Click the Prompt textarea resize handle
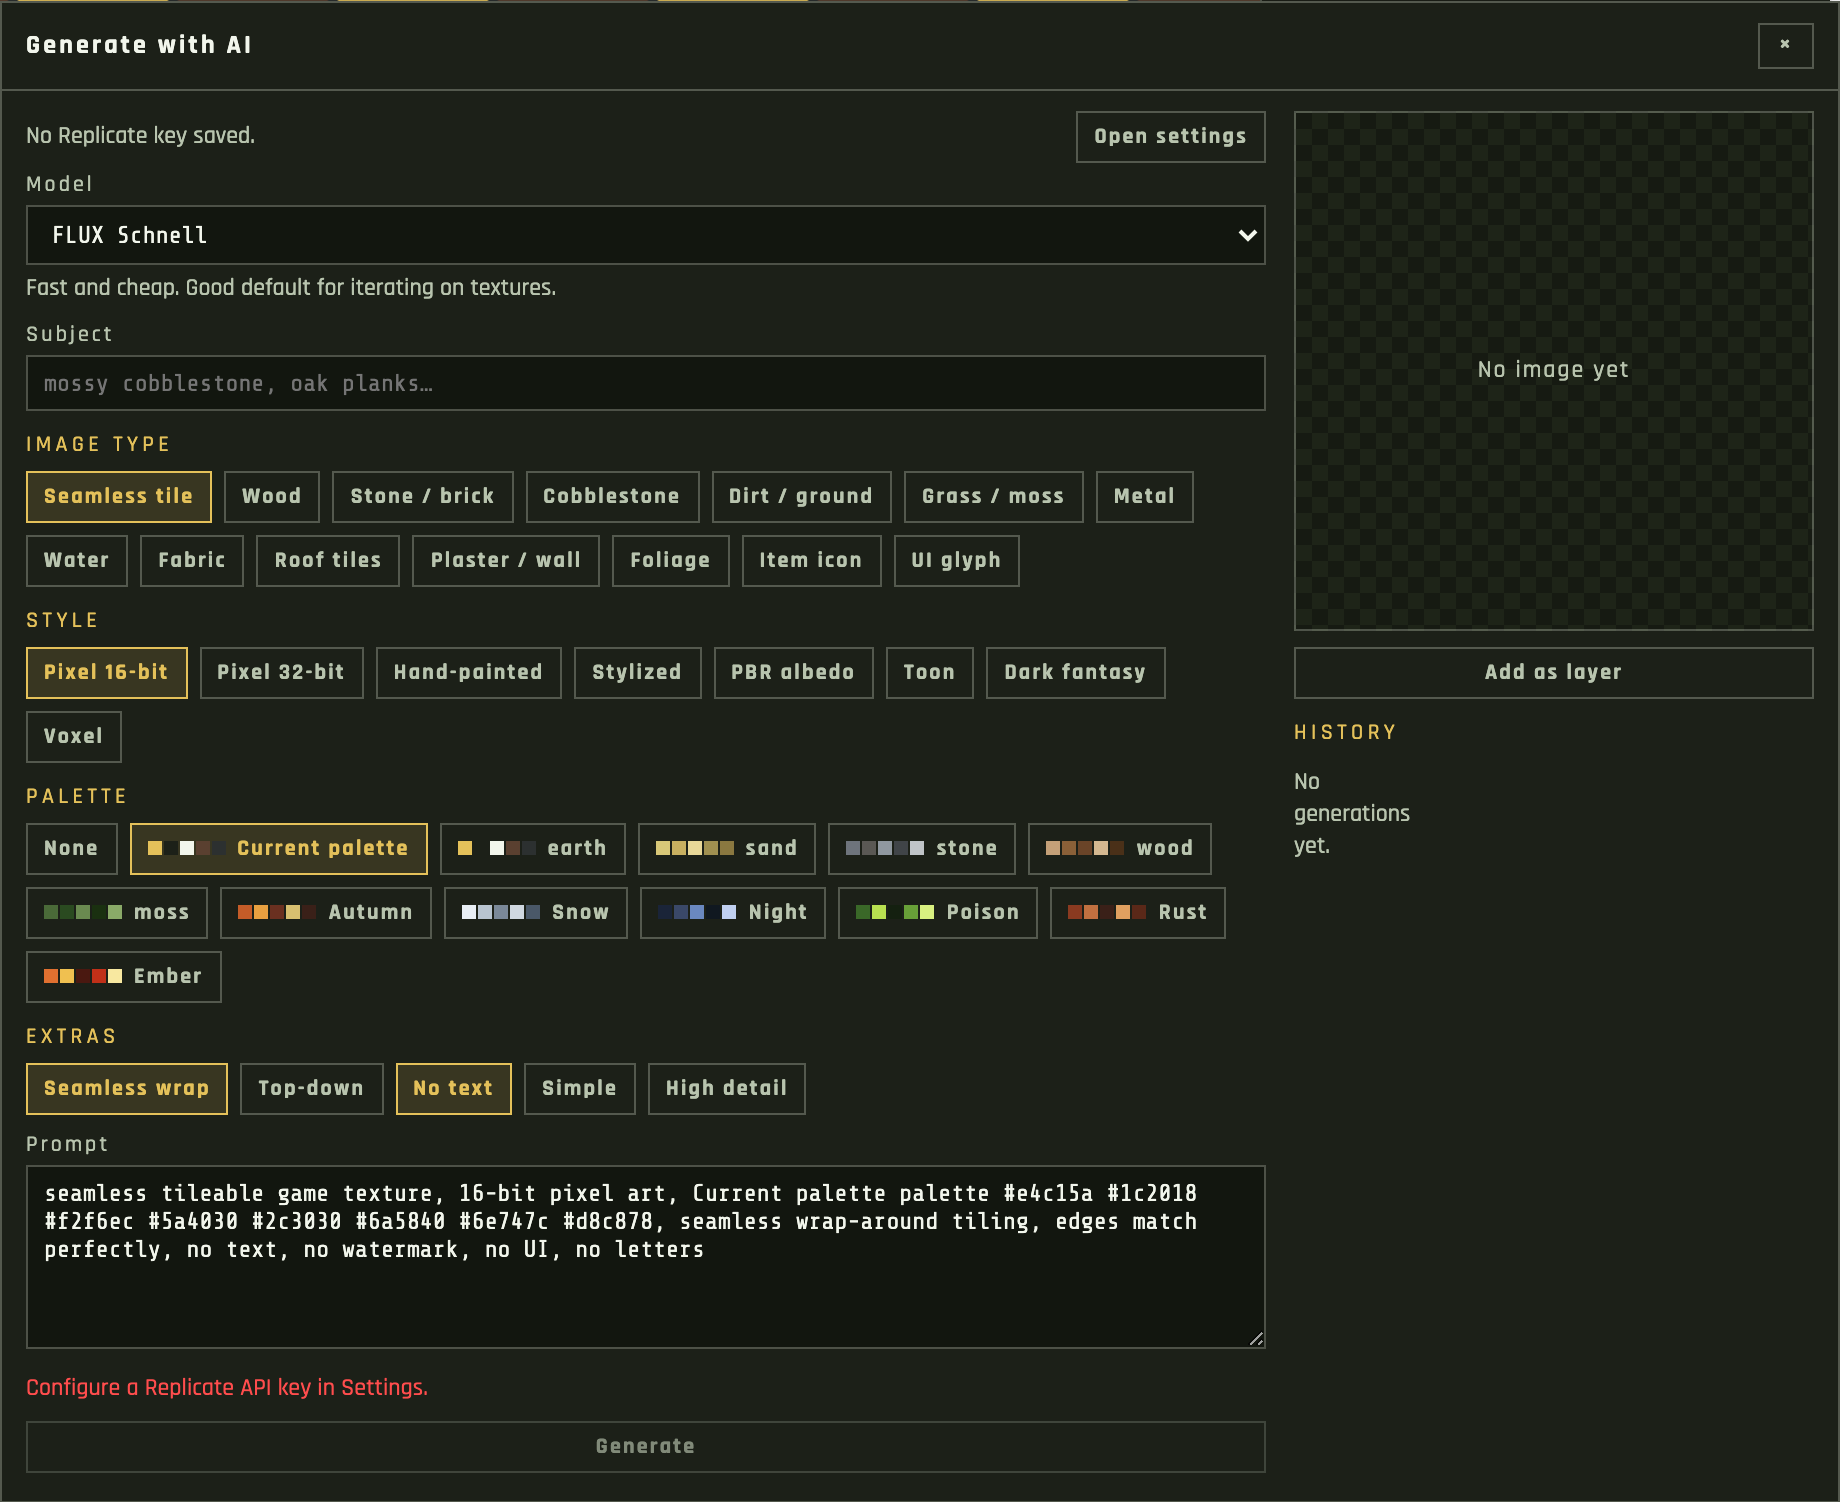Viewport: 1840px width, 1502px height. (x=1256, y=1339)
